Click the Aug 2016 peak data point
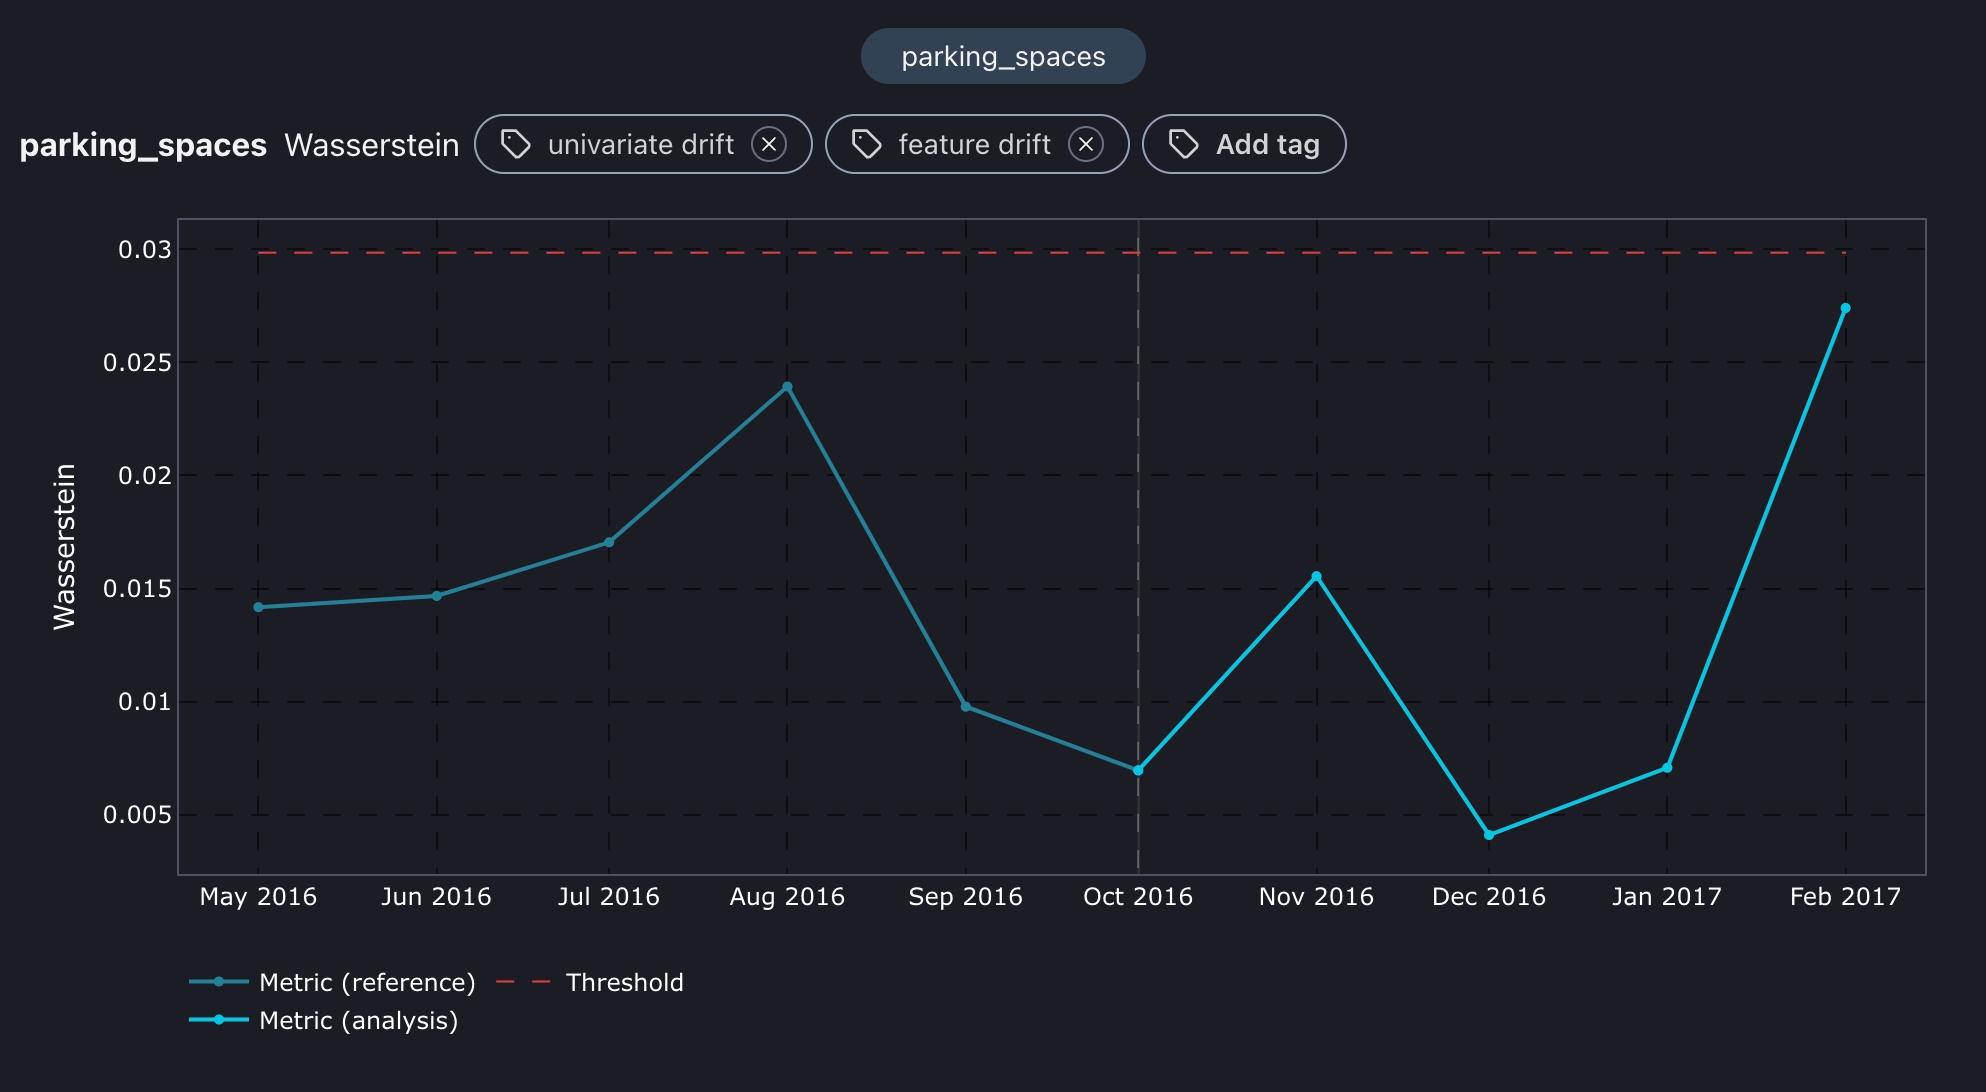This screenshot has width=1986, height=1092. 787,387
